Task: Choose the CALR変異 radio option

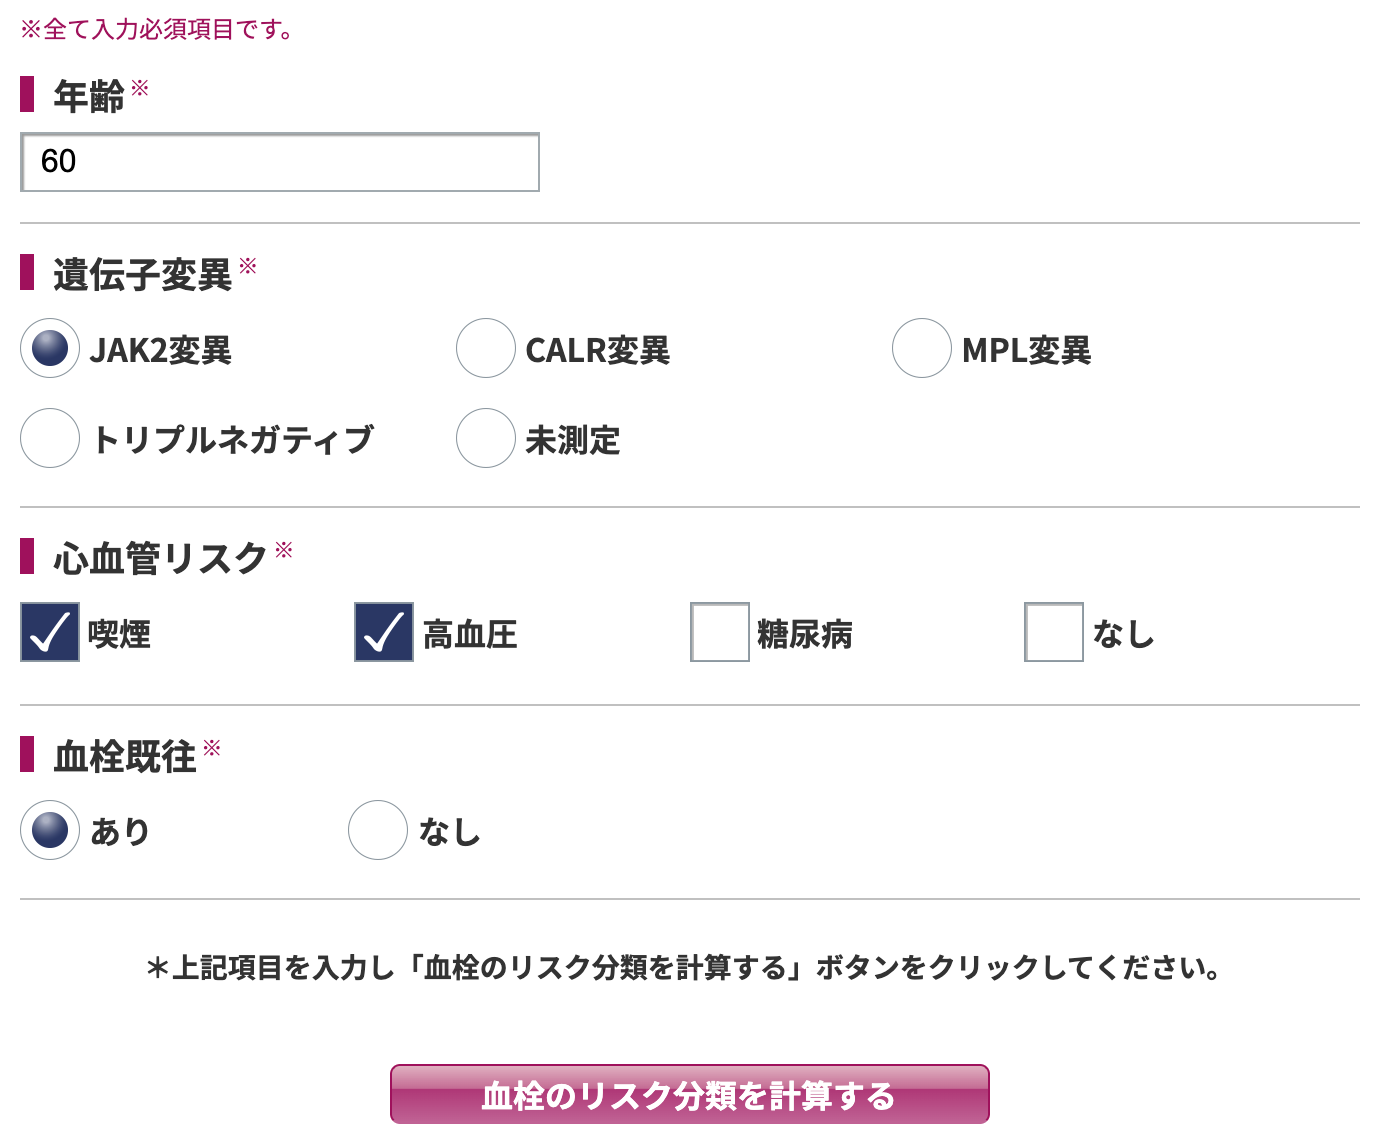Action: tap(486, 348)
